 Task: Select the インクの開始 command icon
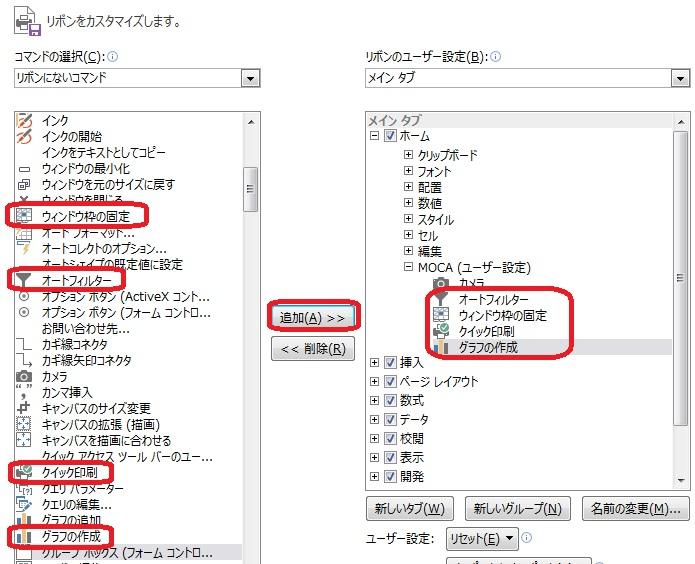click(x=24, y=136)
